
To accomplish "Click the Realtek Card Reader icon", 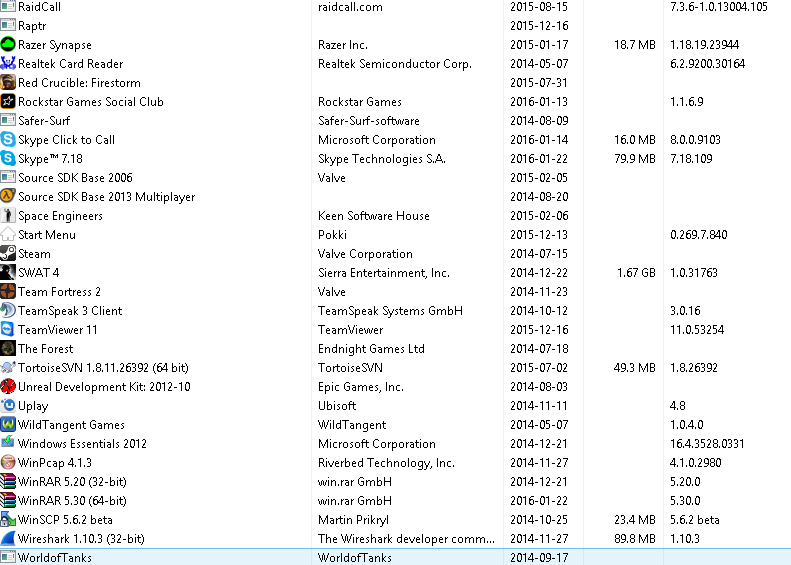I will coord(8,64).
